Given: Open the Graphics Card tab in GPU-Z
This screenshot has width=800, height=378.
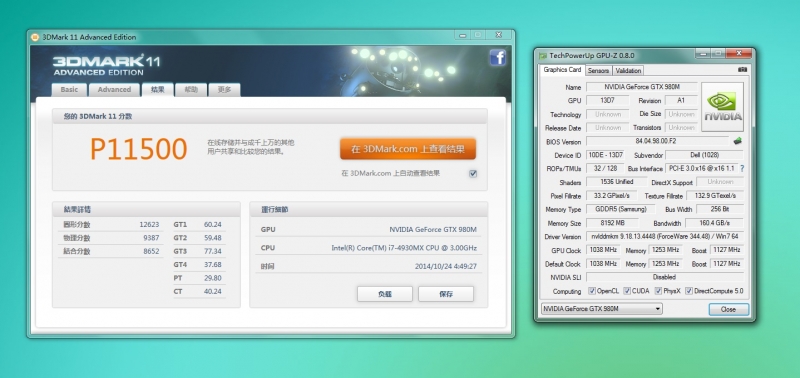Looking at the screenshot, I should (562, 70).
